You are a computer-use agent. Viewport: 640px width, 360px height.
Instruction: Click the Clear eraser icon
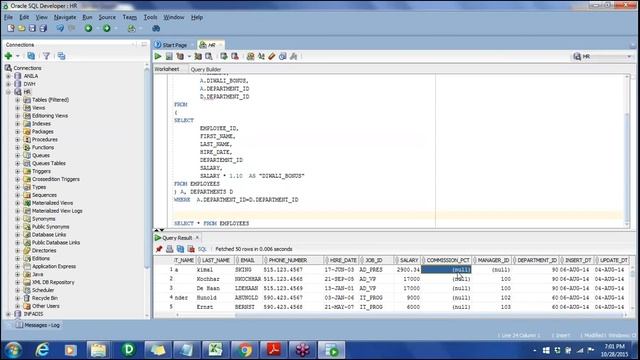272,56
